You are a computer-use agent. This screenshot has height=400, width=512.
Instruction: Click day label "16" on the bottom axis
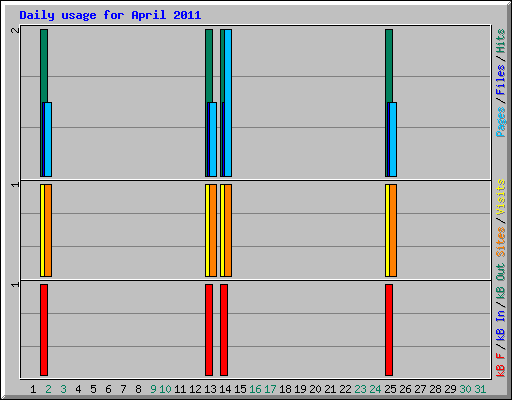[x=255, y=389]
